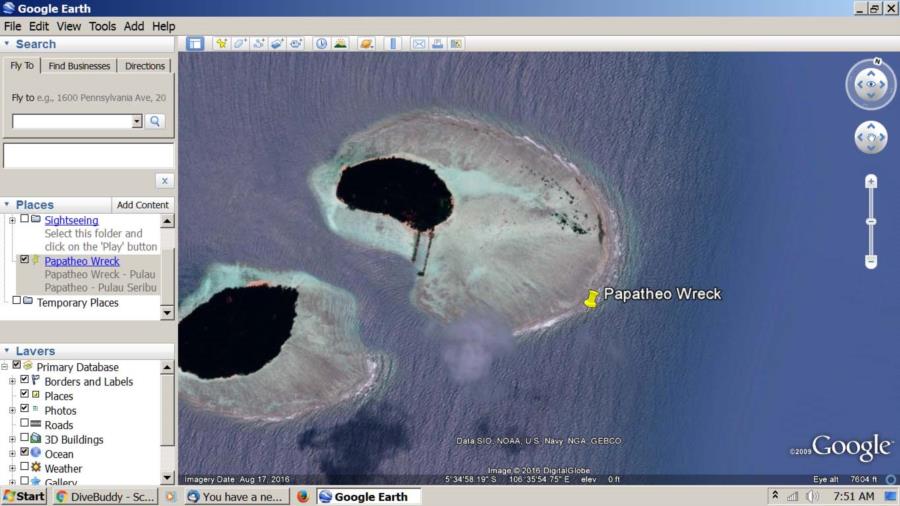Email the current view icon

419,44
